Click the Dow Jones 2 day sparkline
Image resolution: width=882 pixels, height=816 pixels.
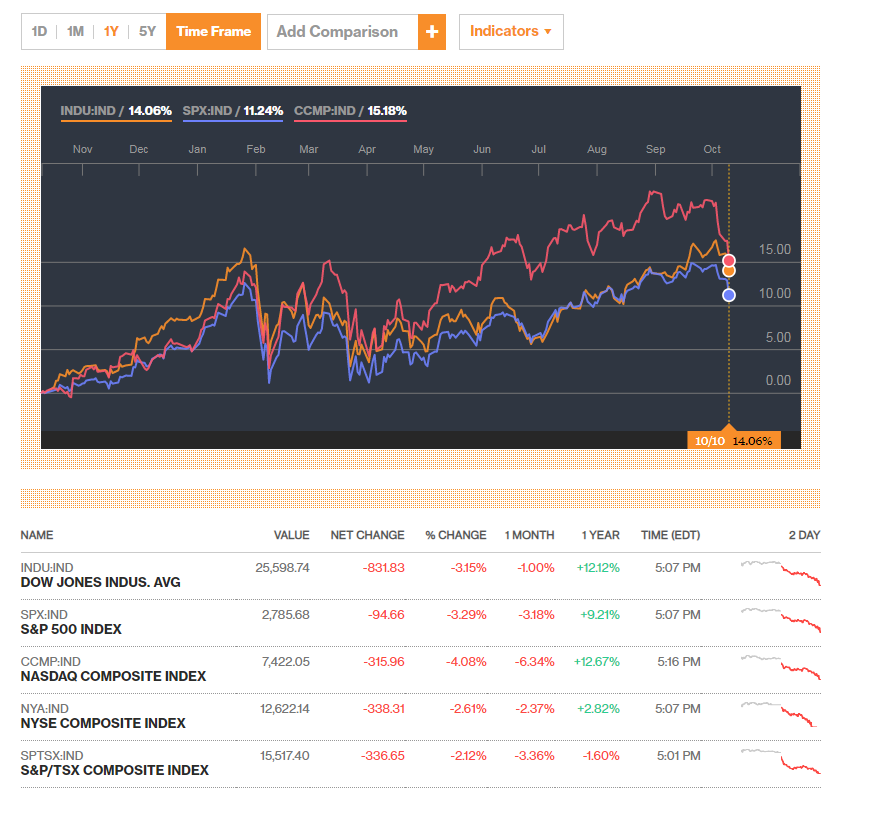click(x=781, y=573)
